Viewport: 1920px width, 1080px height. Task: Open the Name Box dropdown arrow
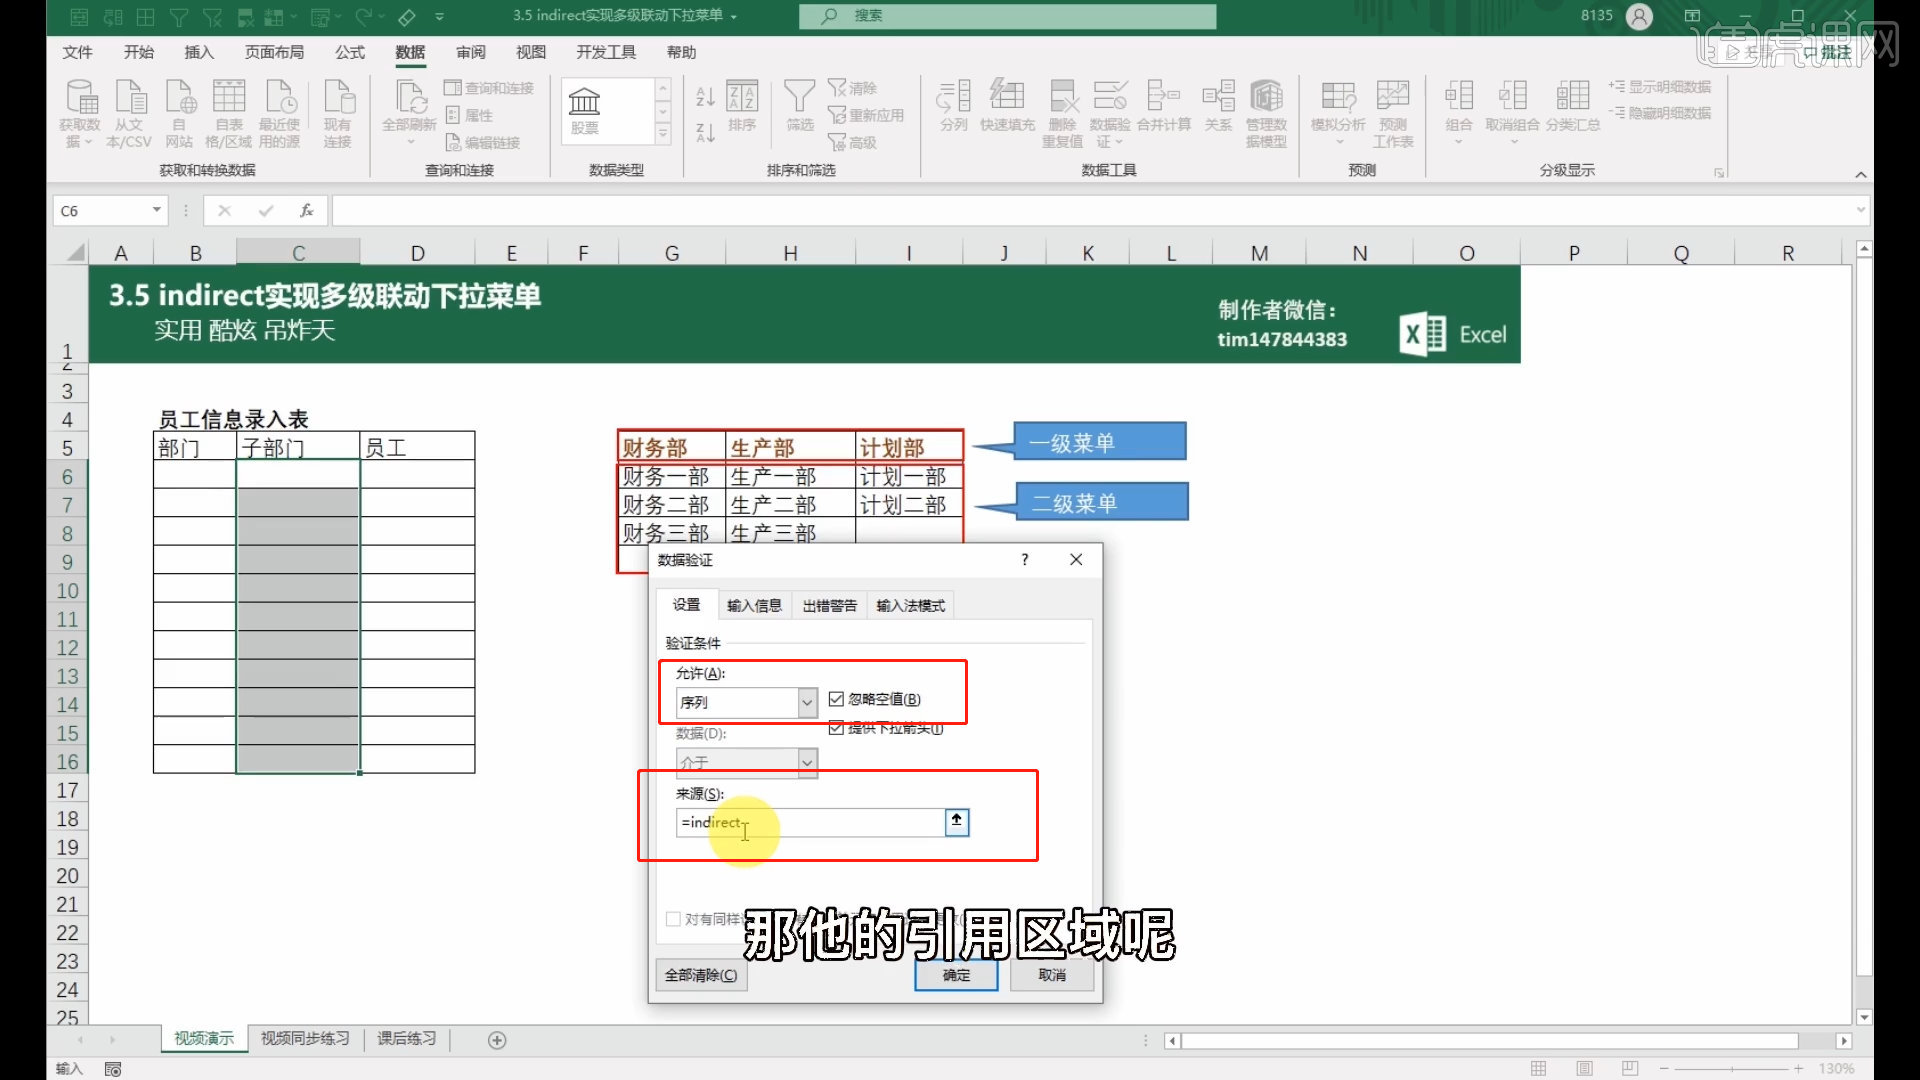click(x=157, y=210)
